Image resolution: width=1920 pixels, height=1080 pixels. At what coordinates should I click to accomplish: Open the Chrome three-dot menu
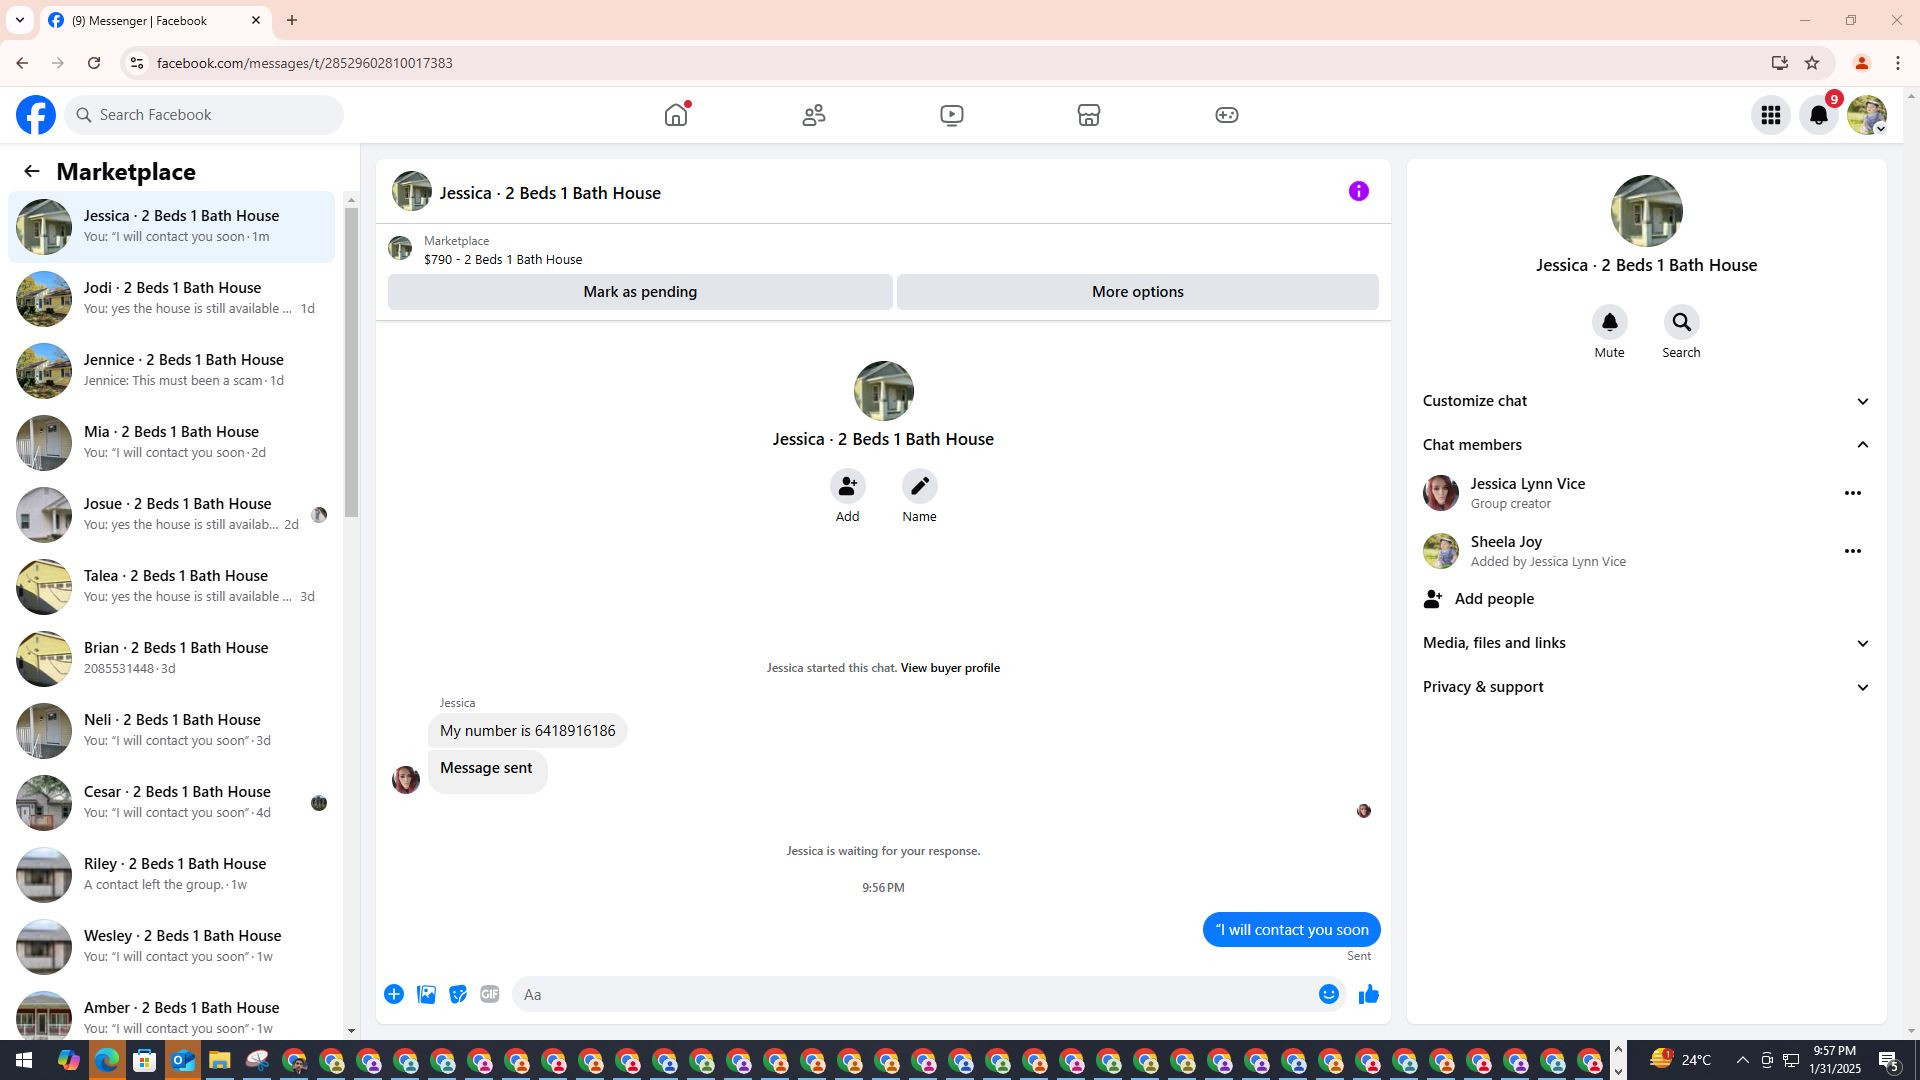(1897, 63)
